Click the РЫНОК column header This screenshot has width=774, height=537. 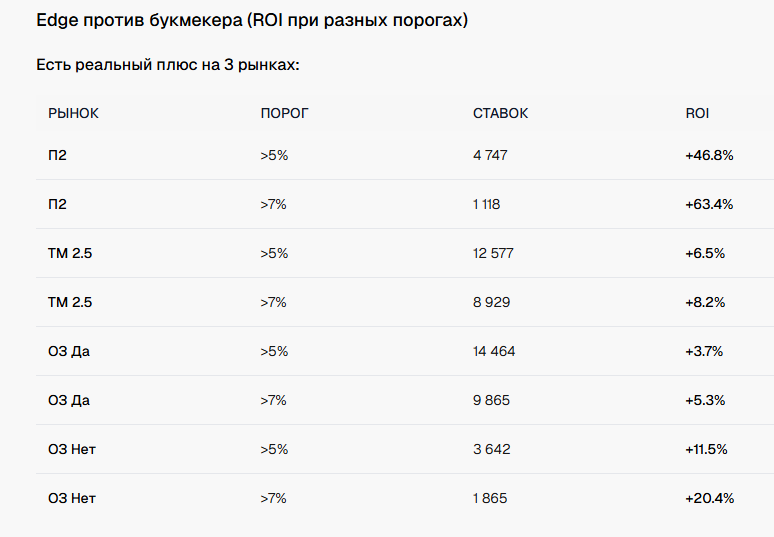[73, 114]
